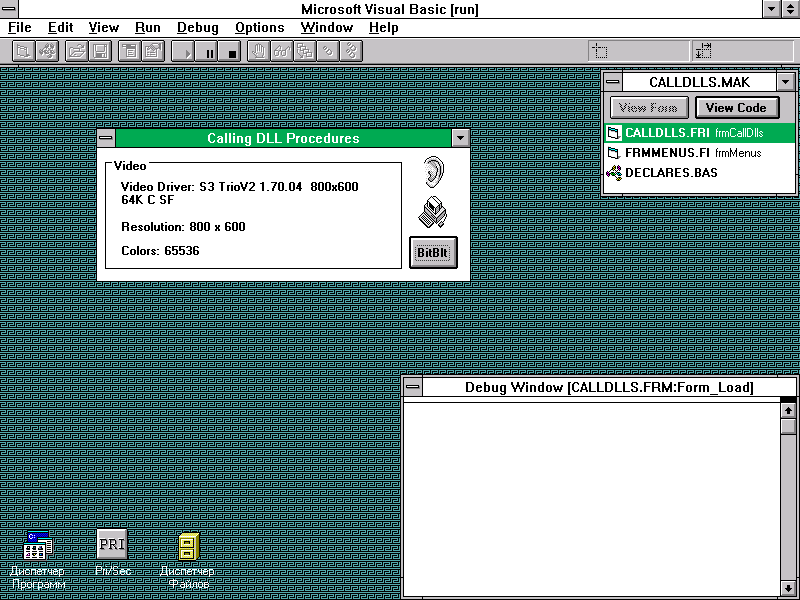Click the Open Project folder icon
800x600 pixels.
77,51
